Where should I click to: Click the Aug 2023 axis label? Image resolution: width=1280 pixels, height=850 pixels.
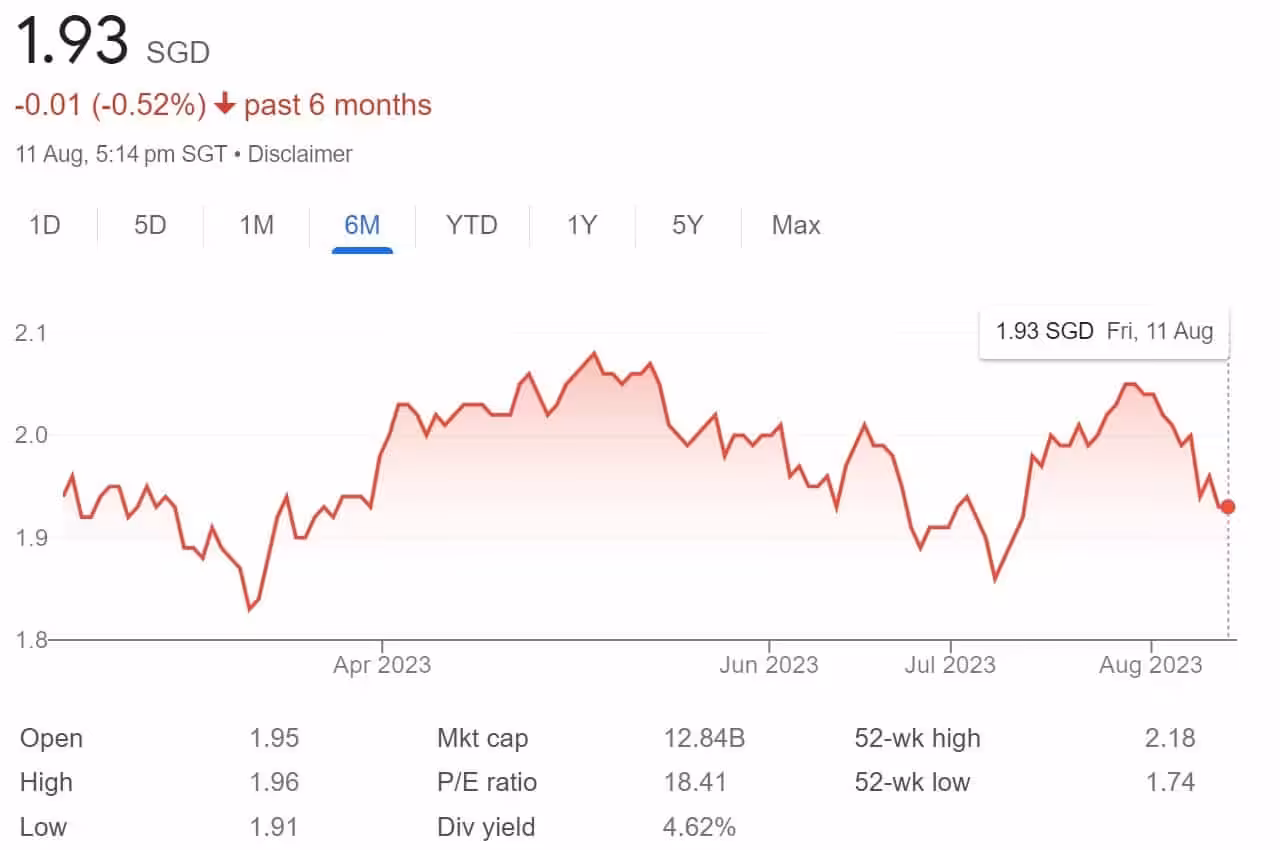click(1152, 664)
